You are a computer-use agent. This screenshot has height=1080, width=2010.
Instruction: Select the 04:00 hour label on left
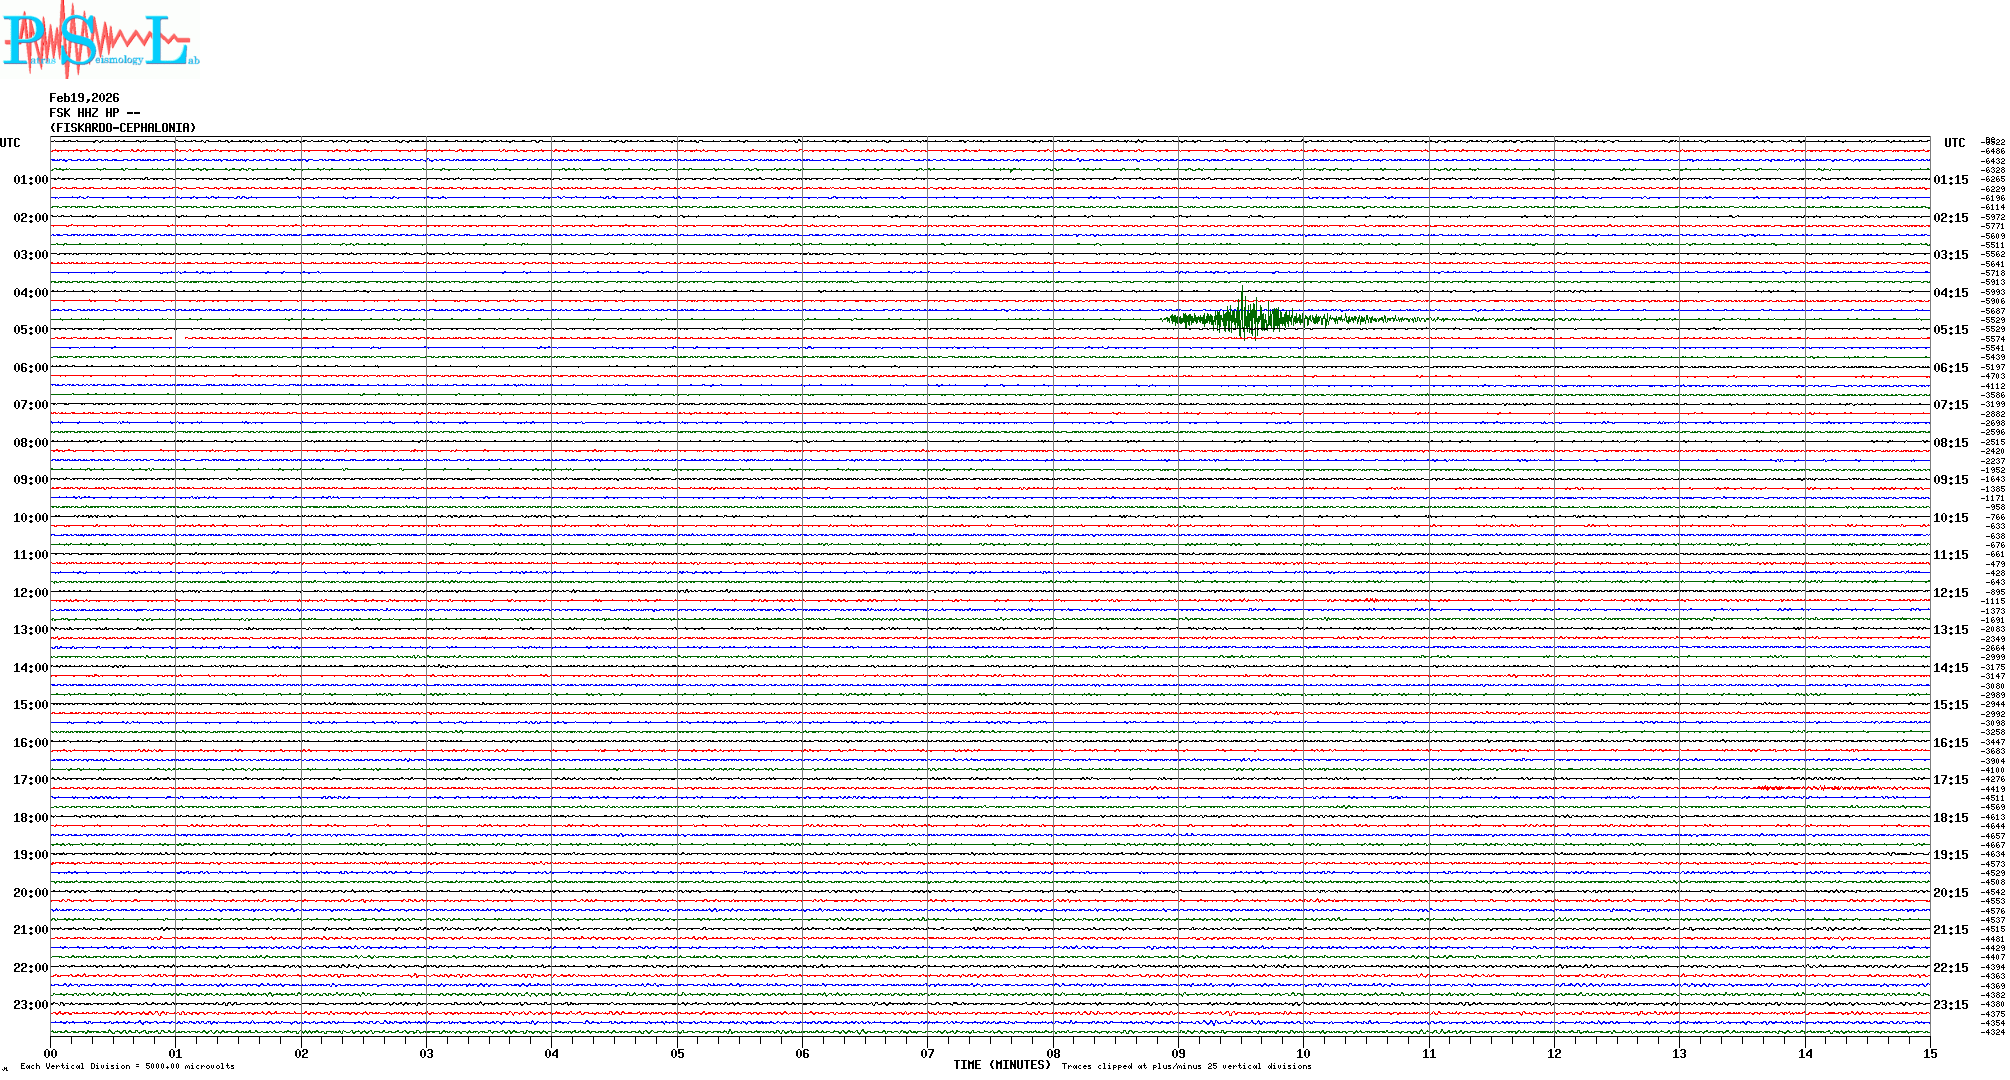[x=30, y=293]
